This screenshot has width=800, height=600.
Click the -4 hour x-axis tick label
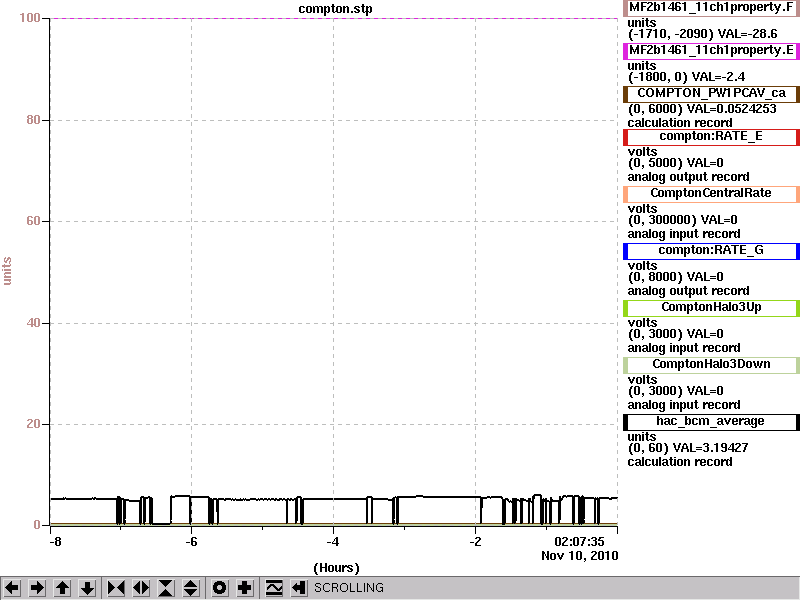point(333,542)
